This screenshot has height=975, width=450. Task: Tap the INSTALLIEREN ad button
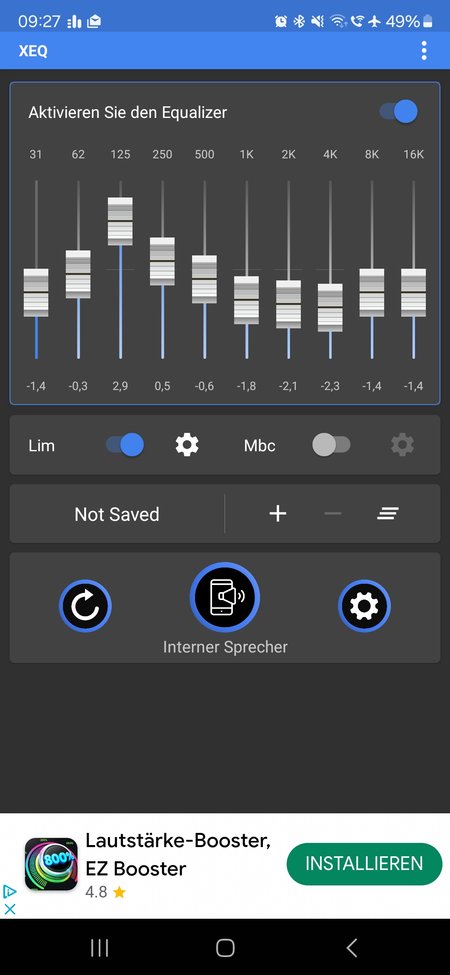click(364, 864)
